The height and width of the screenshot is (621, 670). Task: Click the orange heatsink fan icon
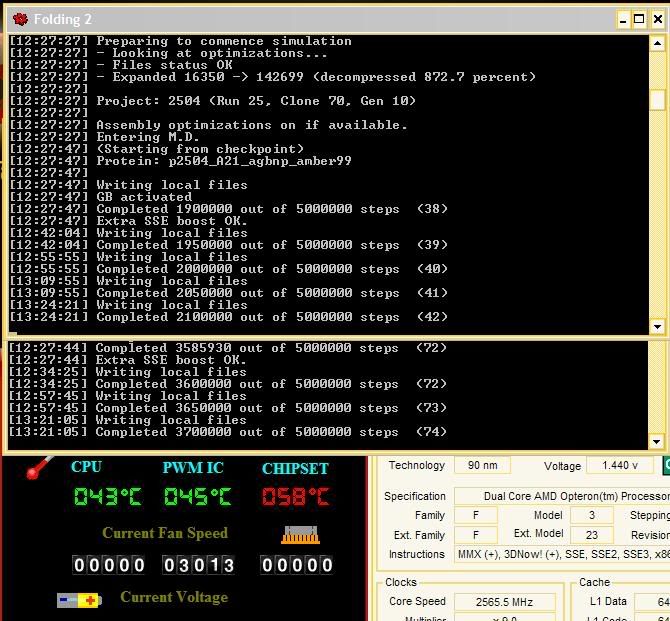[299, 535]
